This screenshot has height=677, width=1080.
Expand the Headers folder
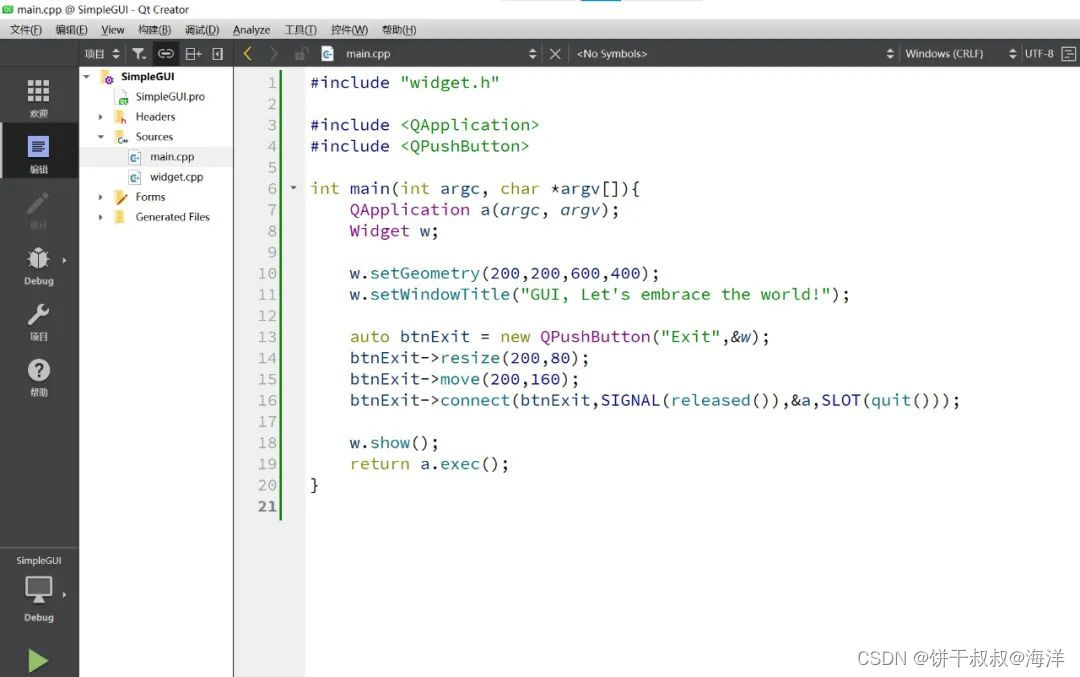[x=101, y=117]
